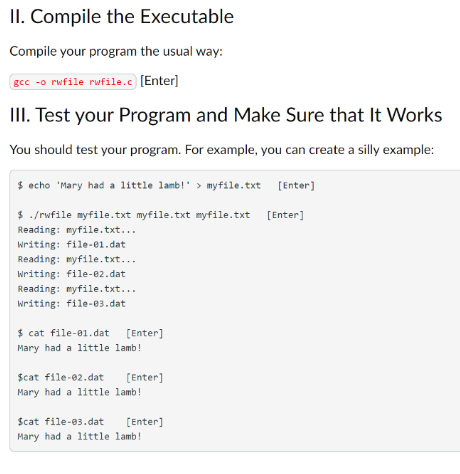Click the third 'Reading: myfile.txt...' line
This screenshot has height=474, width=460.
pyautogui.click(x=77, y=289)
